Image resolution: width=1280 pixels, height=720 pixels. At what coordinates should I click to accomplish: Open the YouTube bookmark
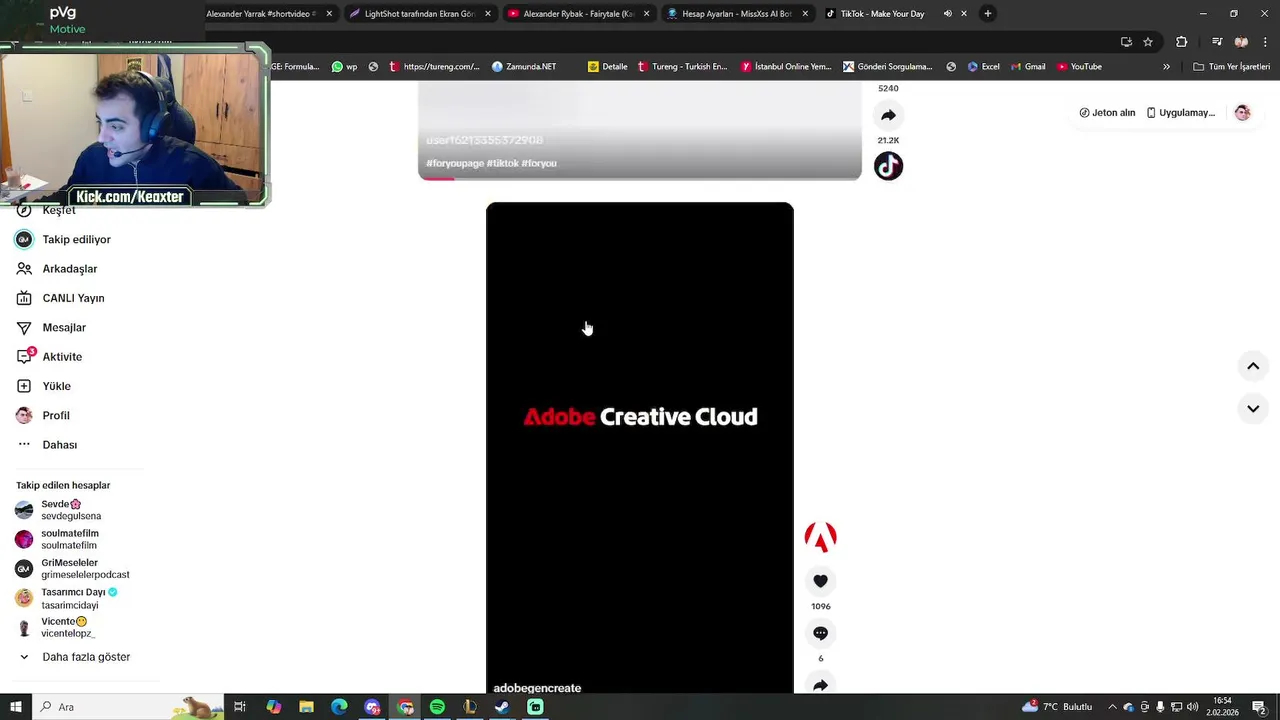tap(1080, 67)
